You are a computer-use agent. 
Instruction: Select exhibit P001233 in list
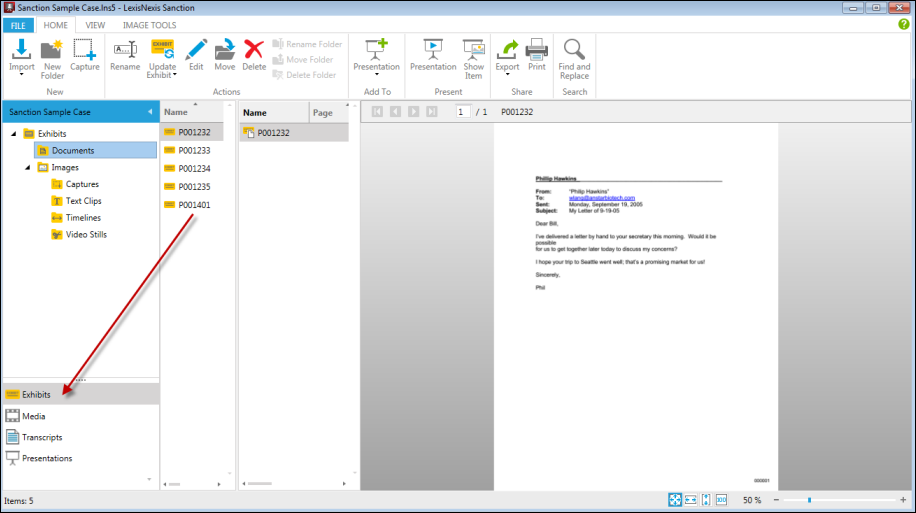[192, 150]
